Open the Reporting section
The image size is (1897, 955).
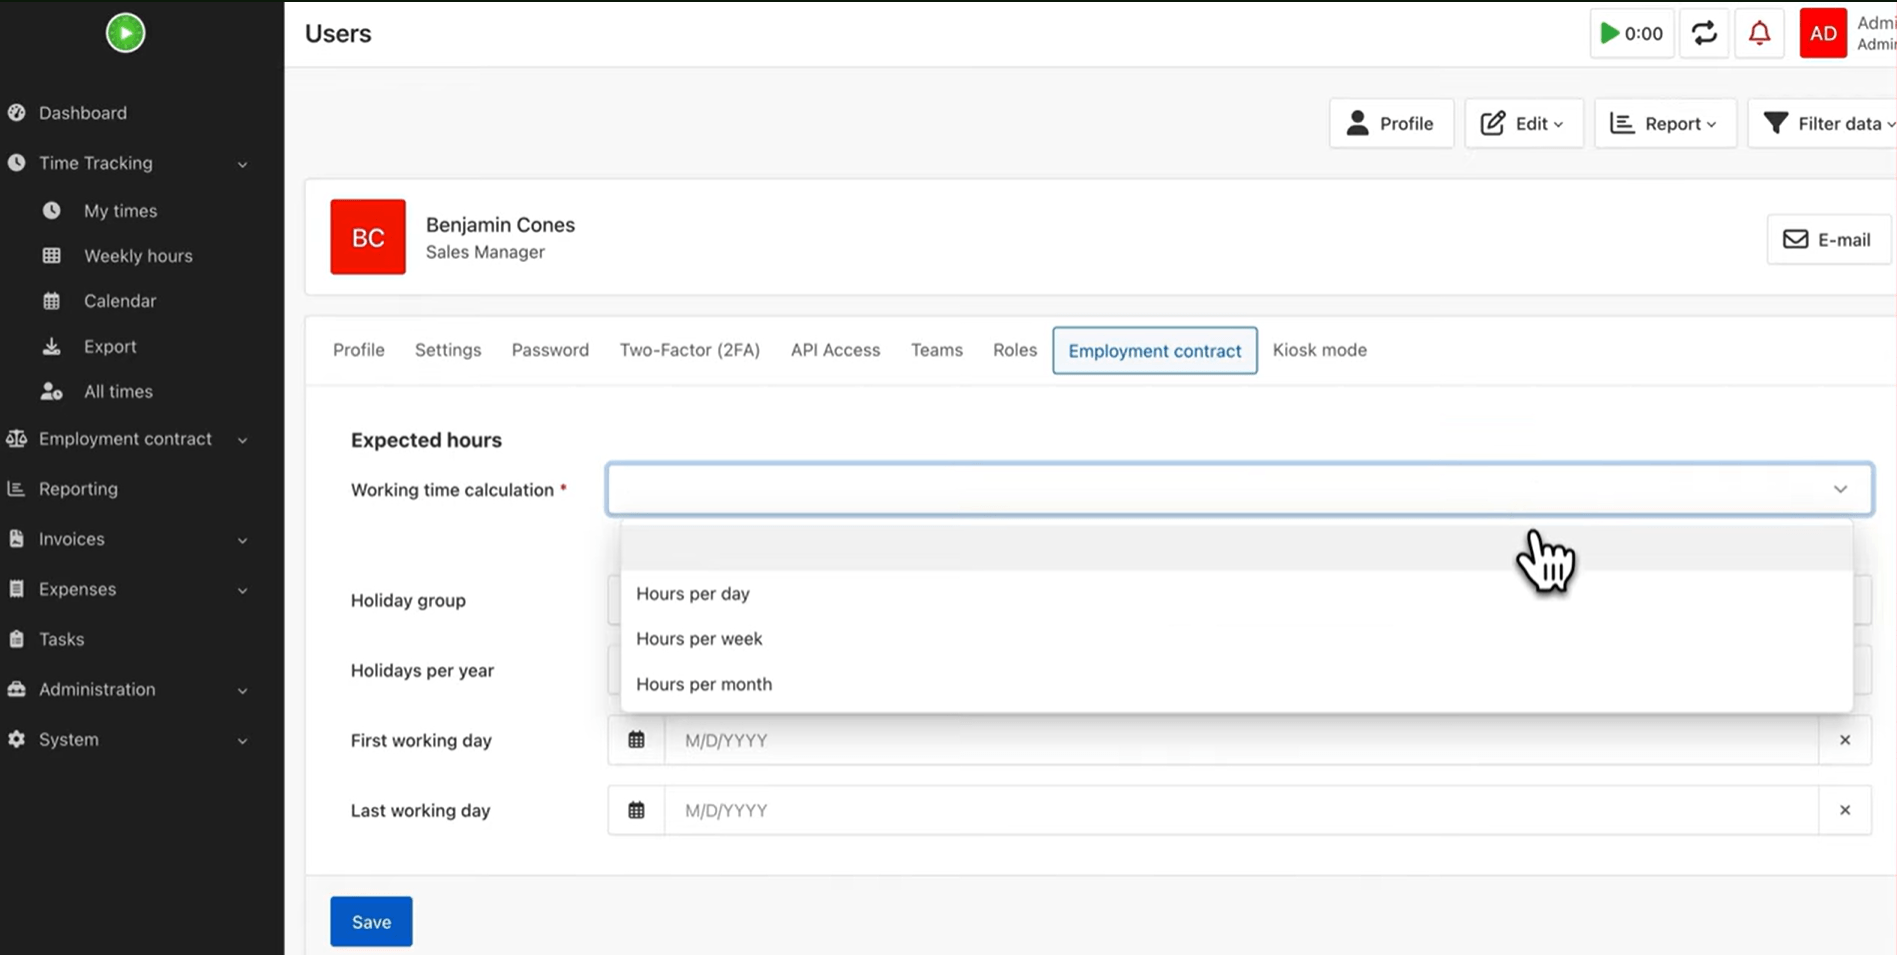pos(78,489)
